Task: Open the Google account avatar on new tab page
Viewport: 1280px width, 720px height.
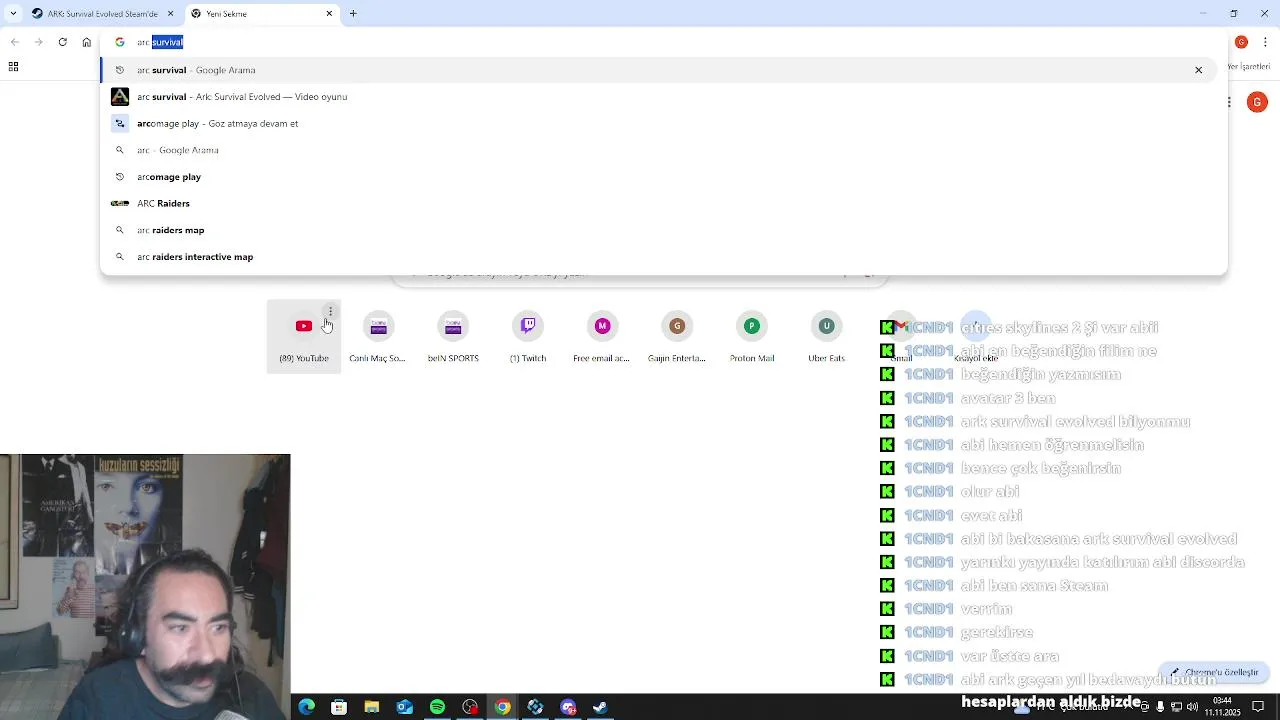Action: coord(1258,102)
